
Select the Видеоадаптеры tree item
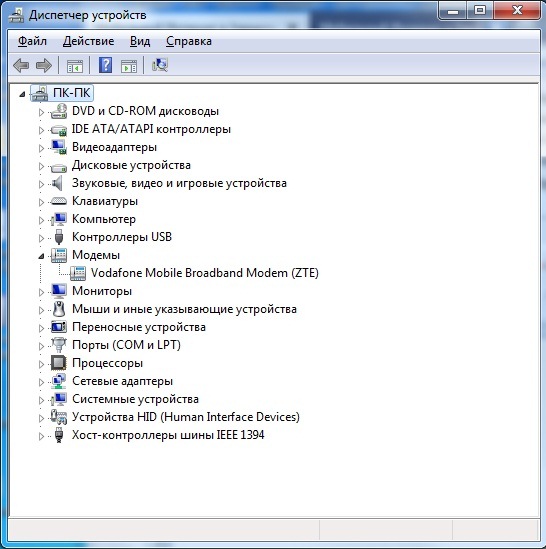[114, 147]
